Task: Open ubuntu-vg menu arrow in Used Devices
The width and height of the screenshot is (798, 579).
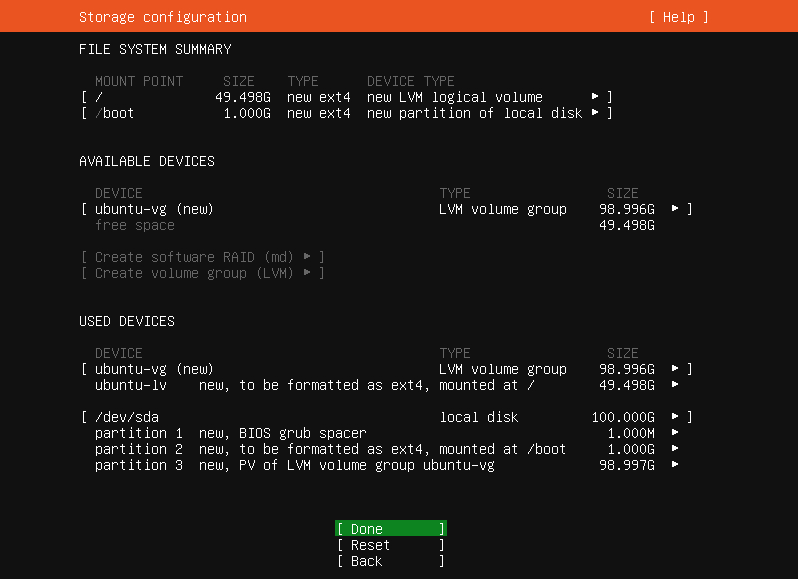Action: point(675,369)
